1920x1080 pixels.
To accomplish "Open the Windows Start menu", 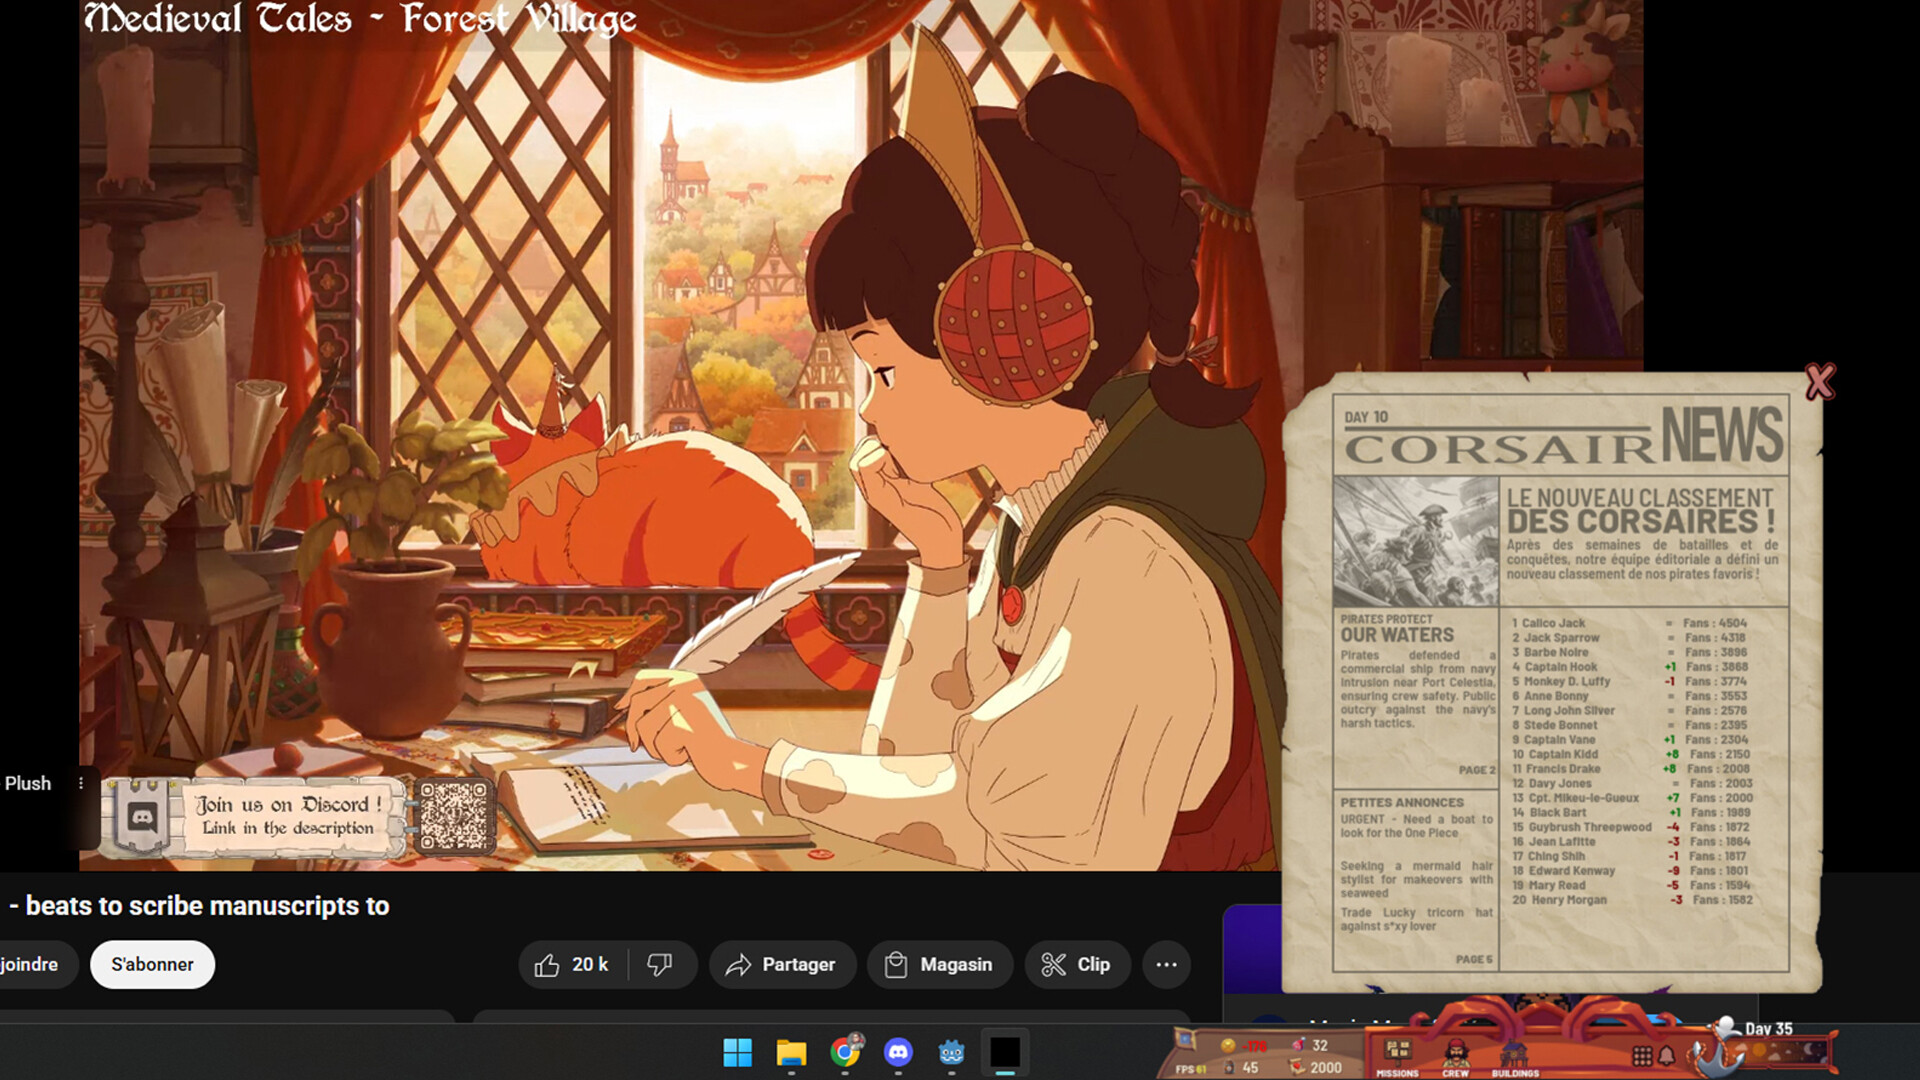I will (x=738, y=1052).
